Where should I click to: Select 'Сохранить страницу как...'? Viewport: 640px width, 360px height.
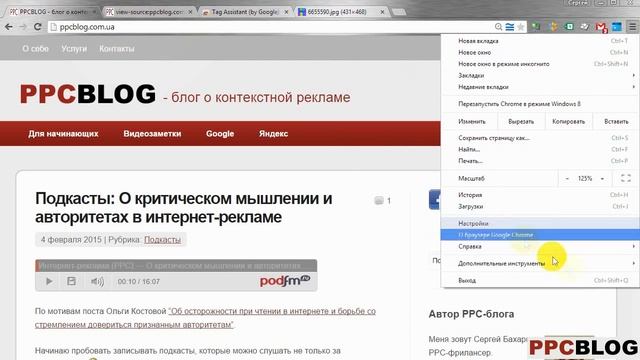540,138
